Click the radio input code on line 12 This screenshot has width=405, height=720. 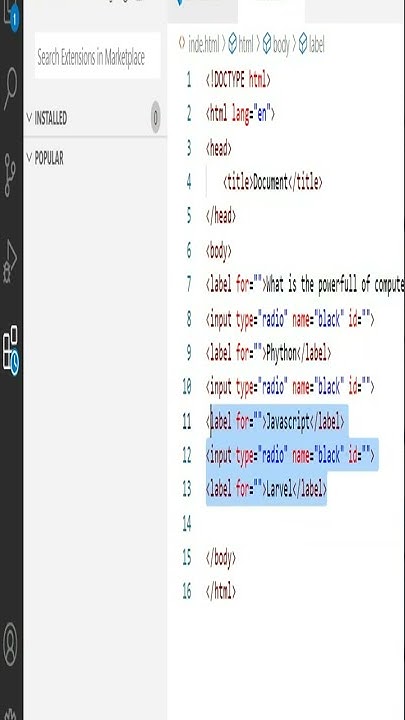point(290,456)
